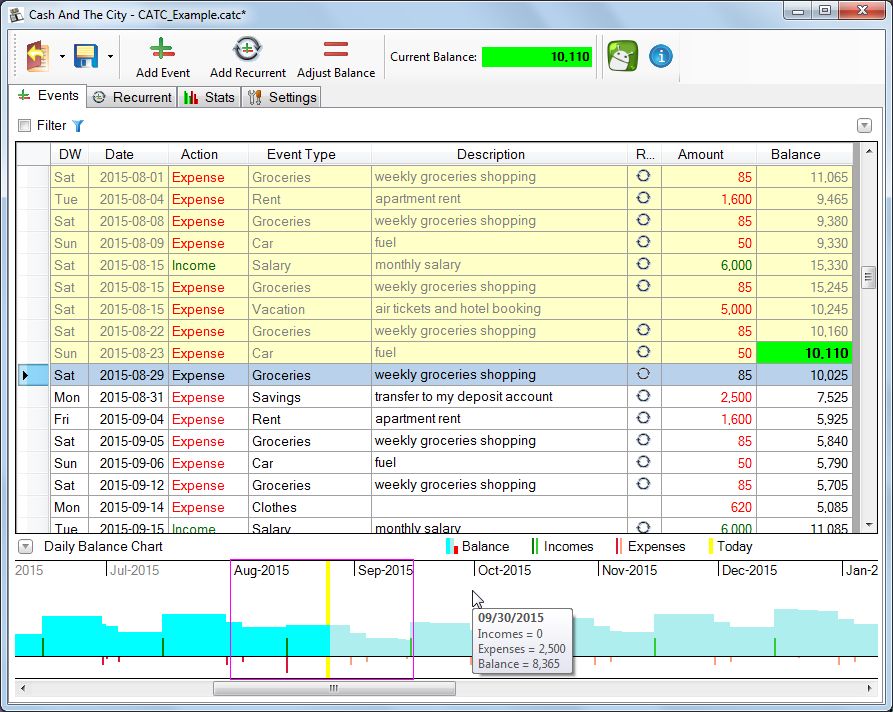The image size is (893, 712).
Task: Click recurrent icon on 2015-08-23 fuel row
Action: [x=643, y=352]
